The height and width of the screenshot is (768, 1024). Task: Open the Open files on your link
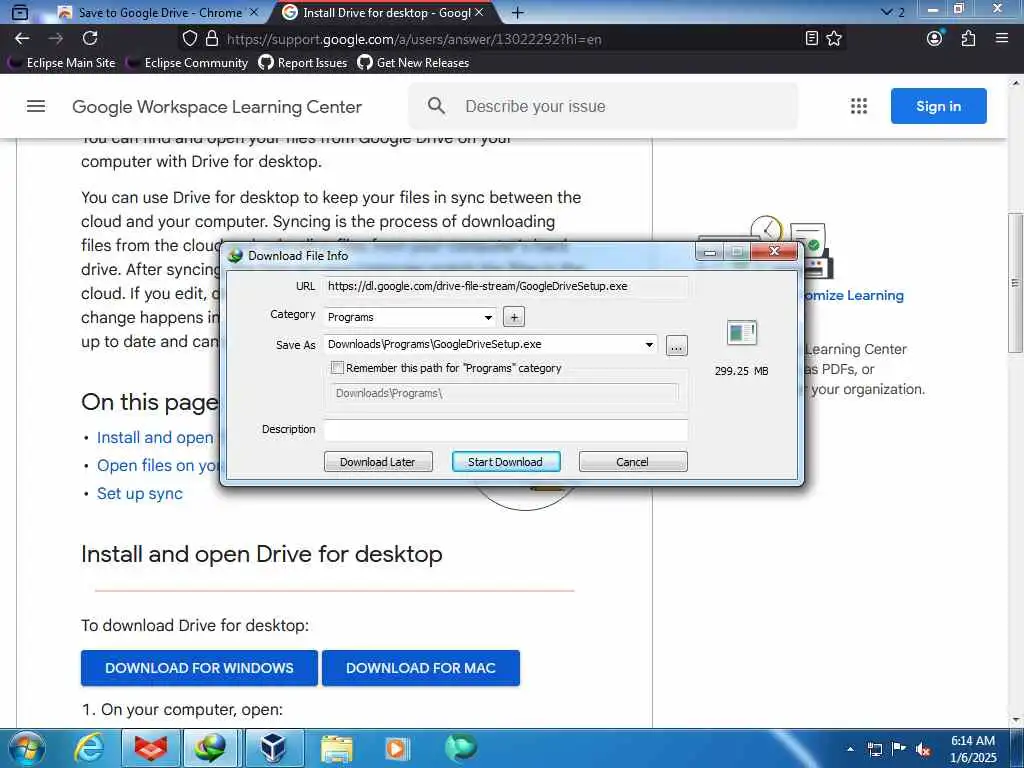158,465
